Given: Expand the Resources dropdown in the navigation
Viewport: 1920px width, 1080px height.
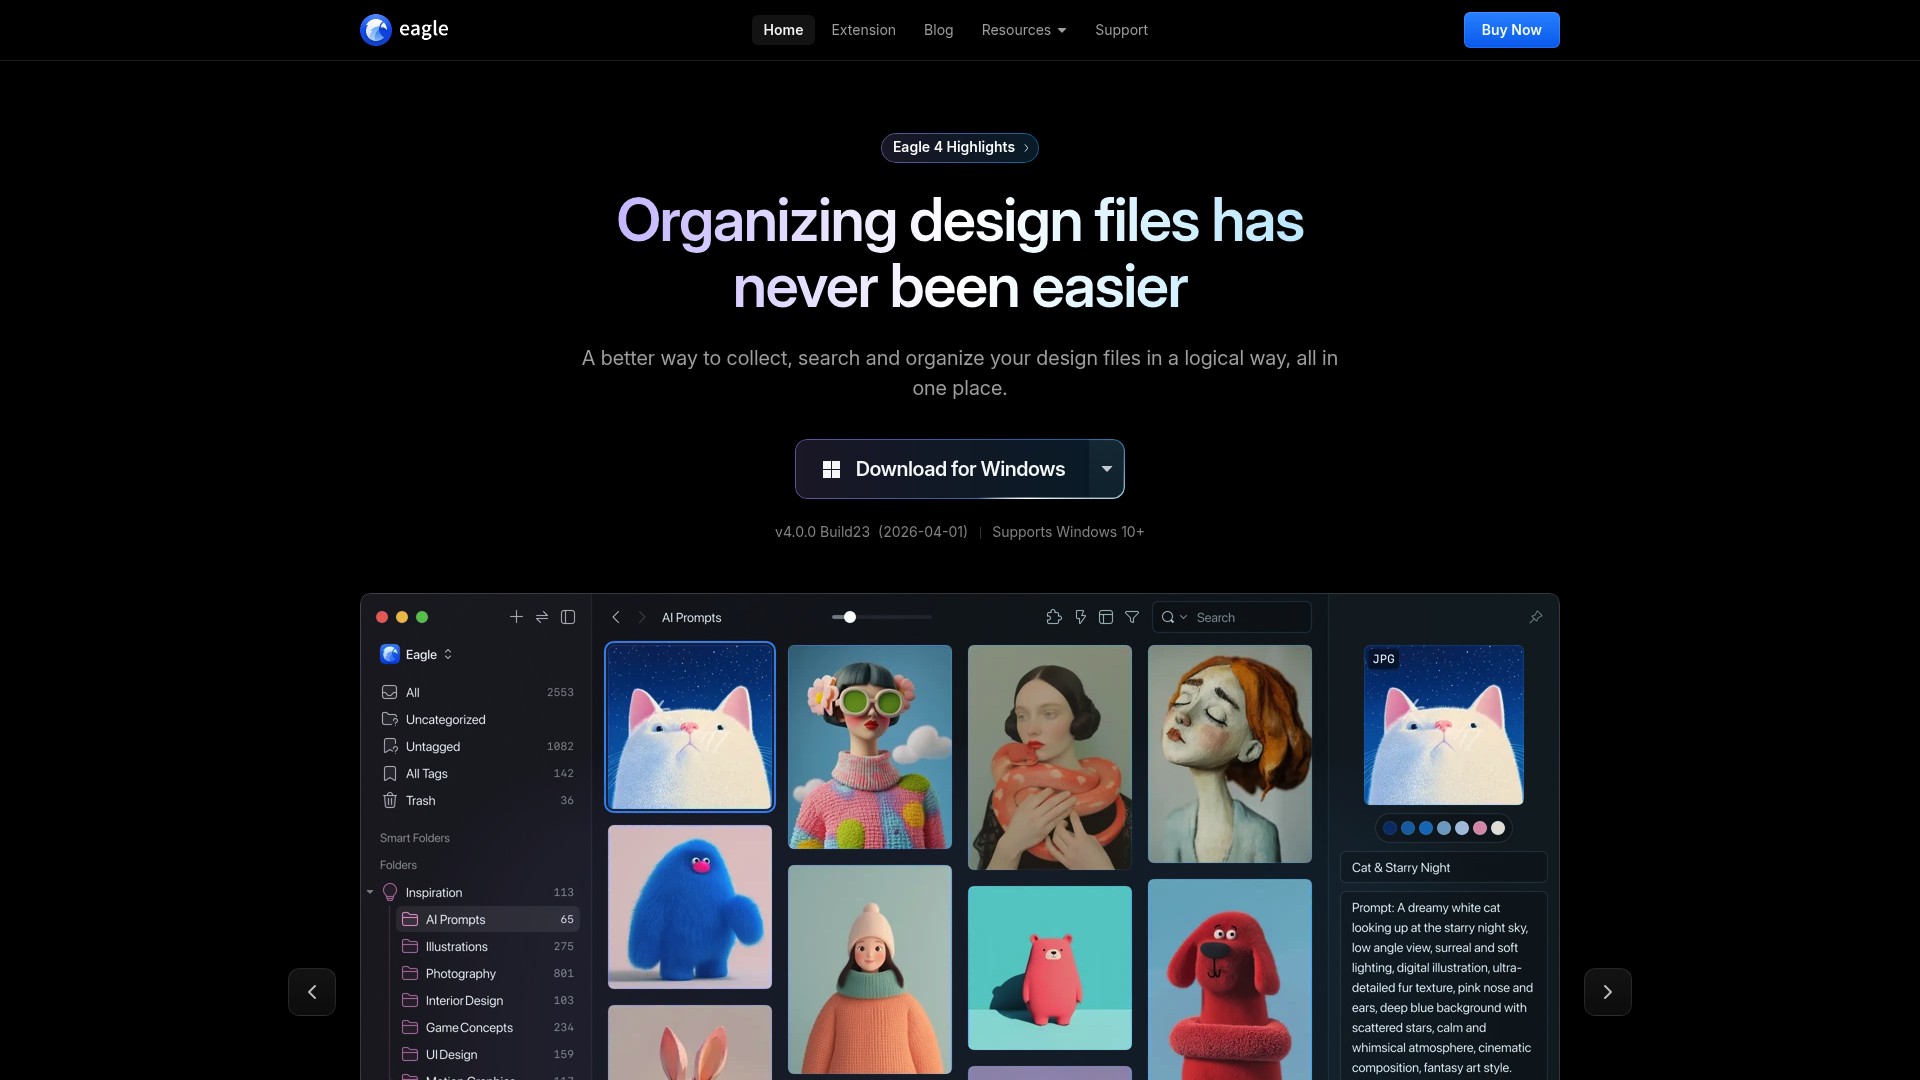Looking at the screenshot, I should 1024,30.
